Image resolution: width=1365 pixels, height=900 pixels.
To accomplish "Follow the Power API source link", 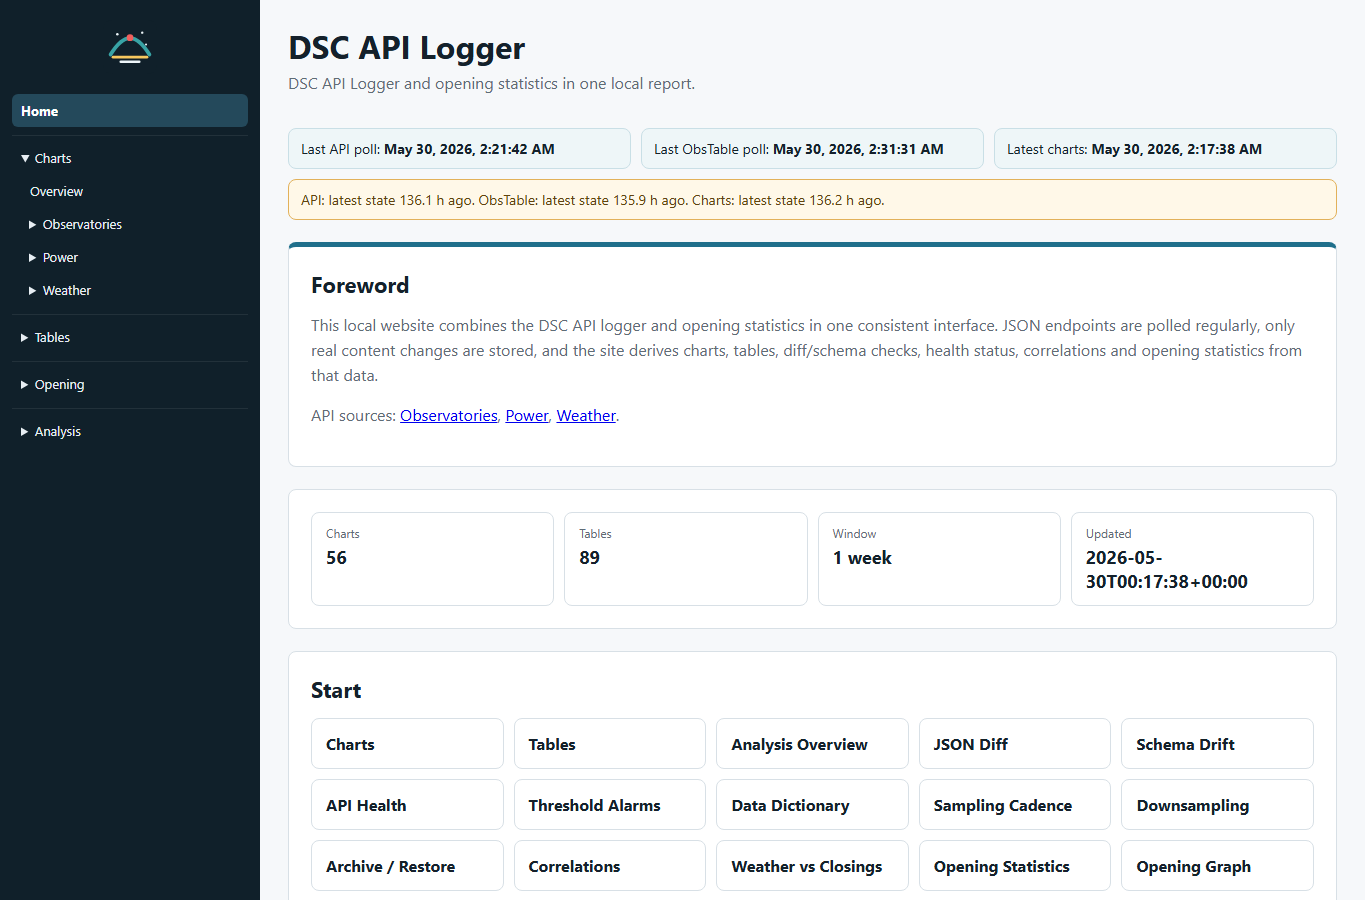I will tap(527, 416).
